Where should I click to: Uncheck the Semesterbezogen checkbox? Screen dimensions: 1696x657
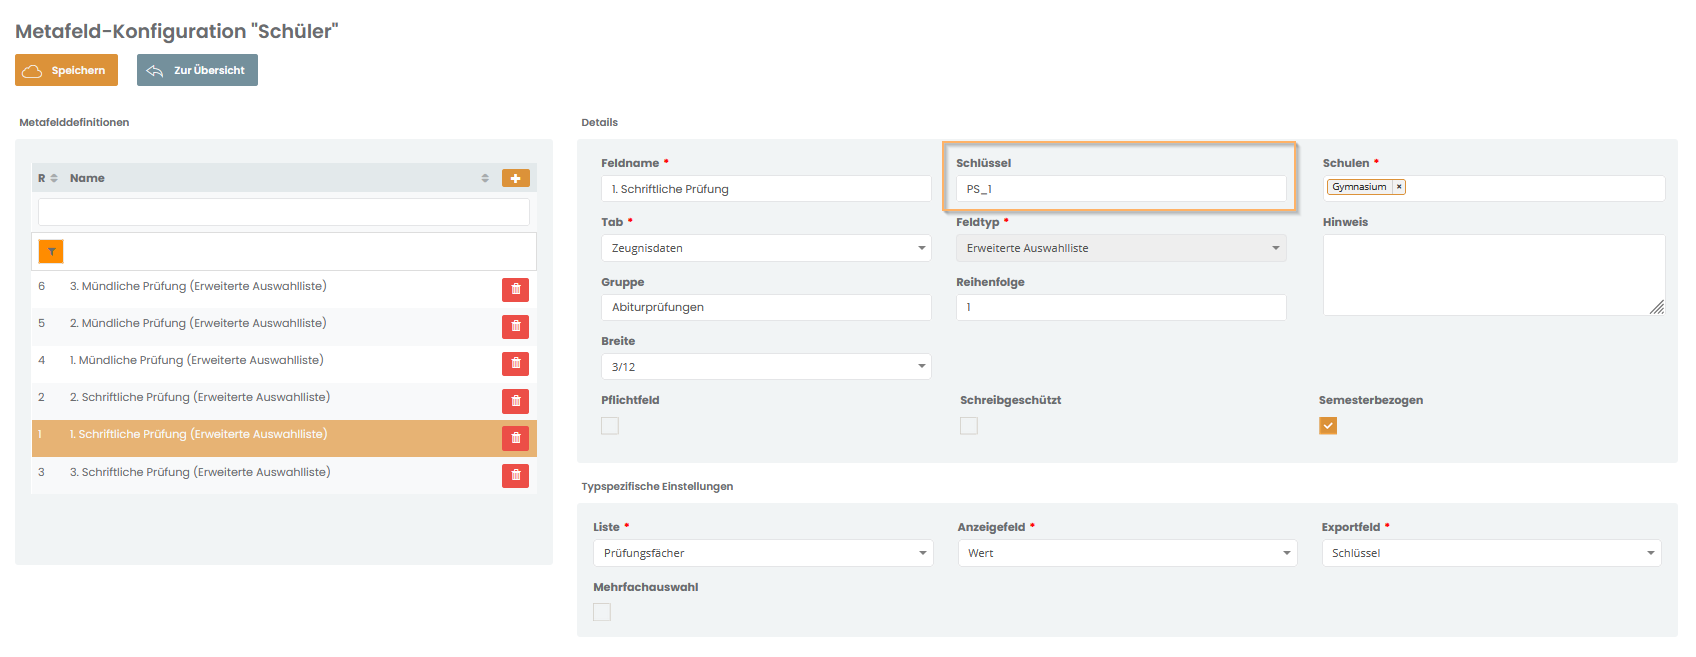point(1328,426)
